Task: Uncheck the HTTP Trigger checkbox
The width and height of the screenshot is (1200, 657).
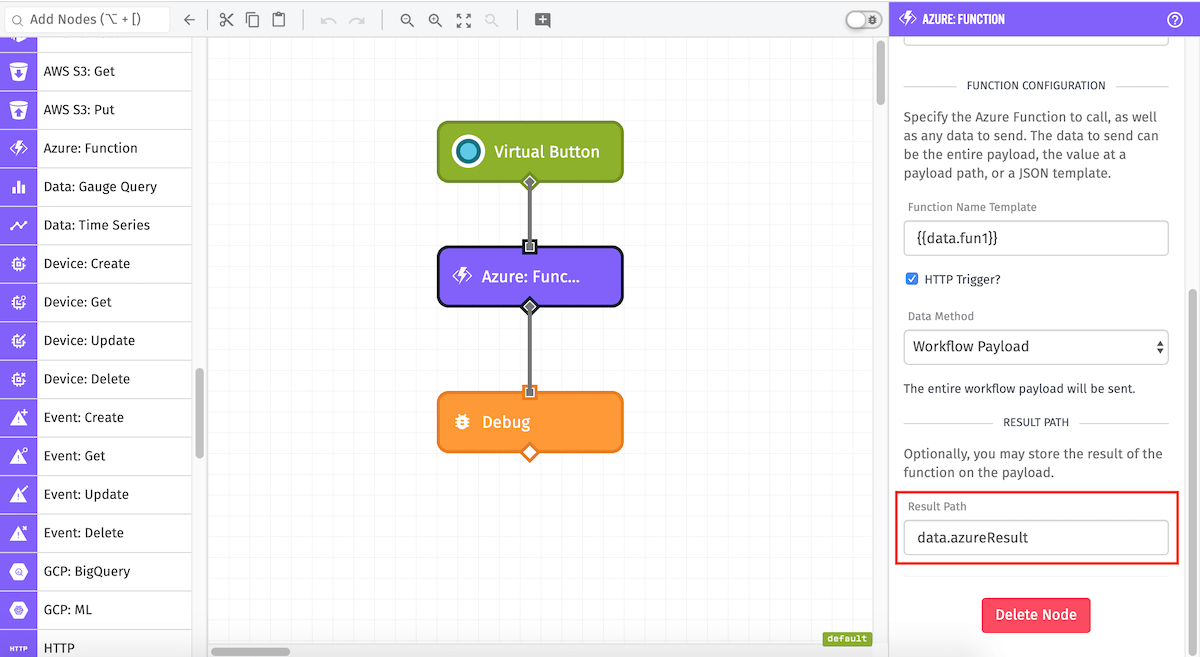Action: click(x=911, y=279)
